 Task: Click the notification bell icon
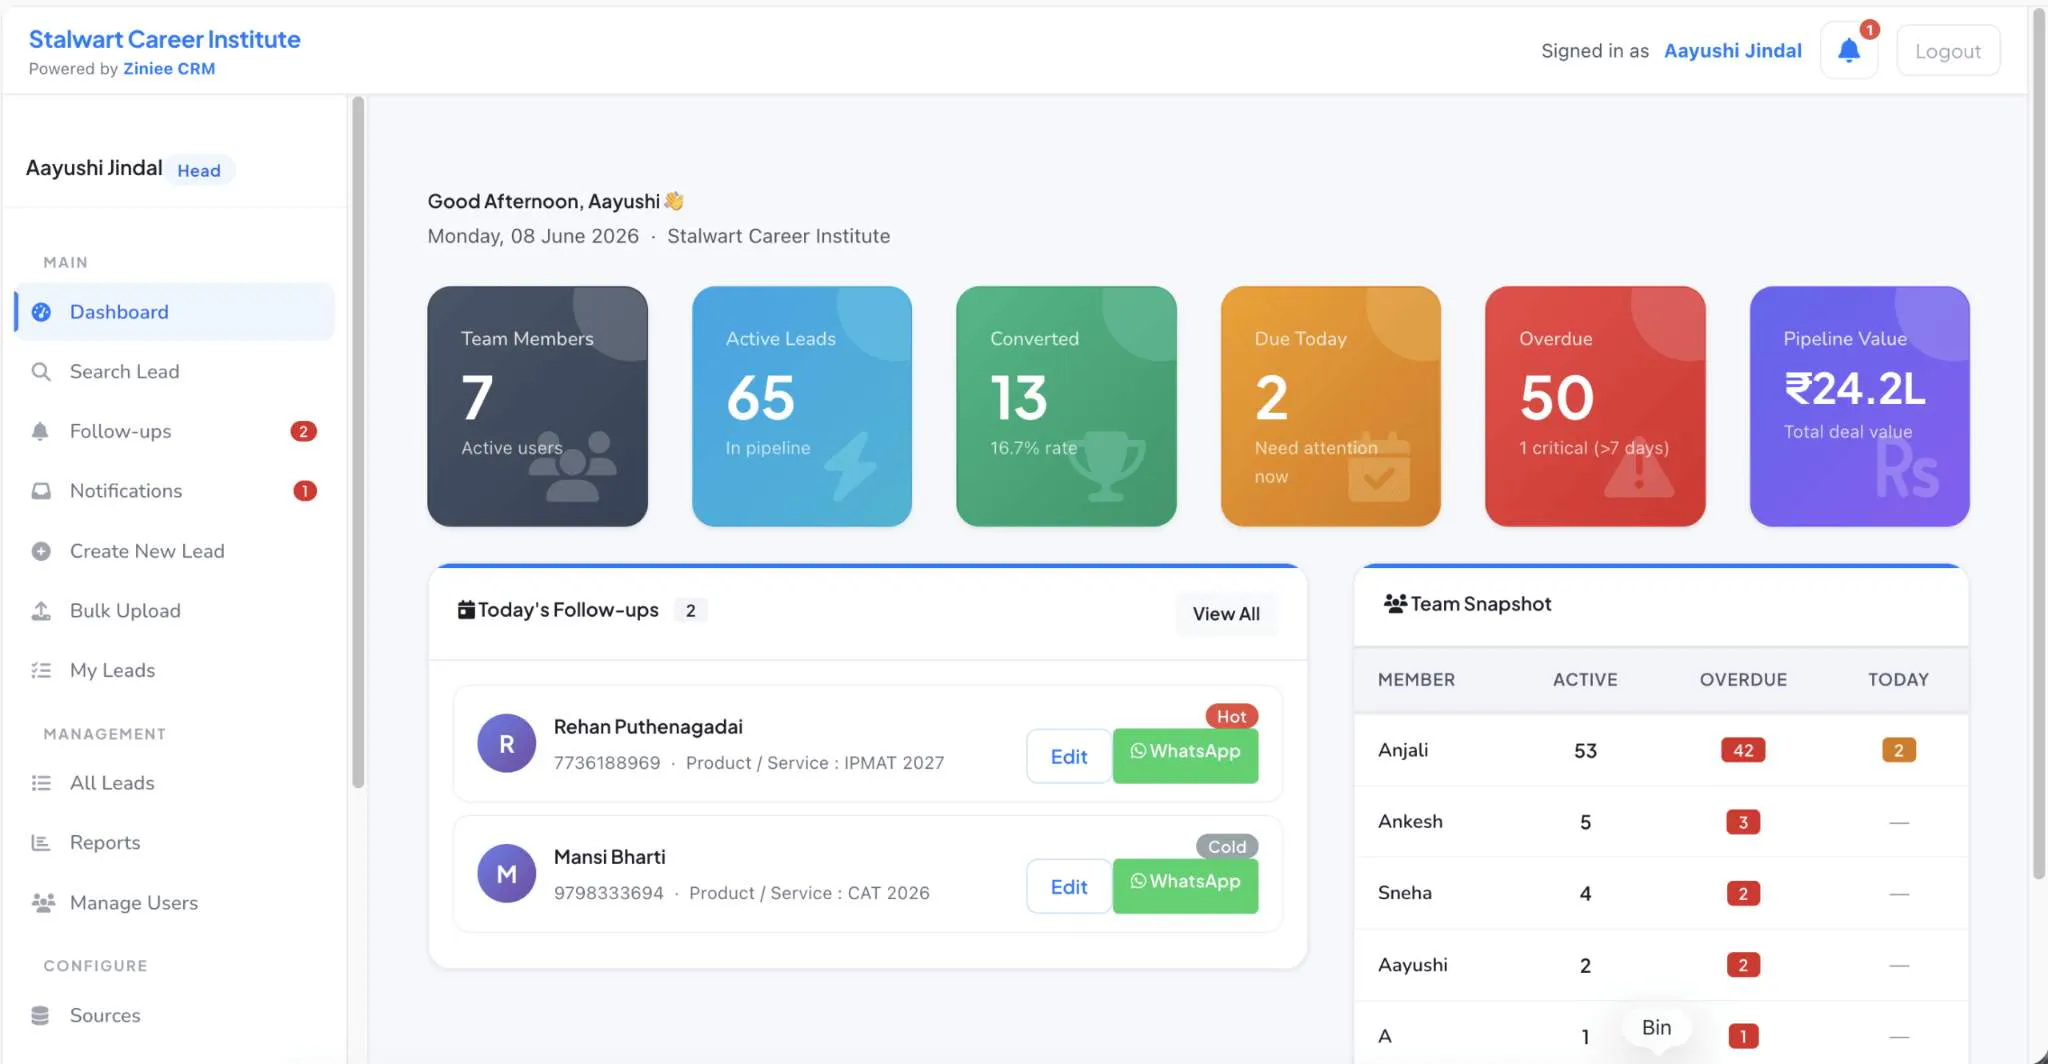pyautogui.click(x=1848, y=50)
